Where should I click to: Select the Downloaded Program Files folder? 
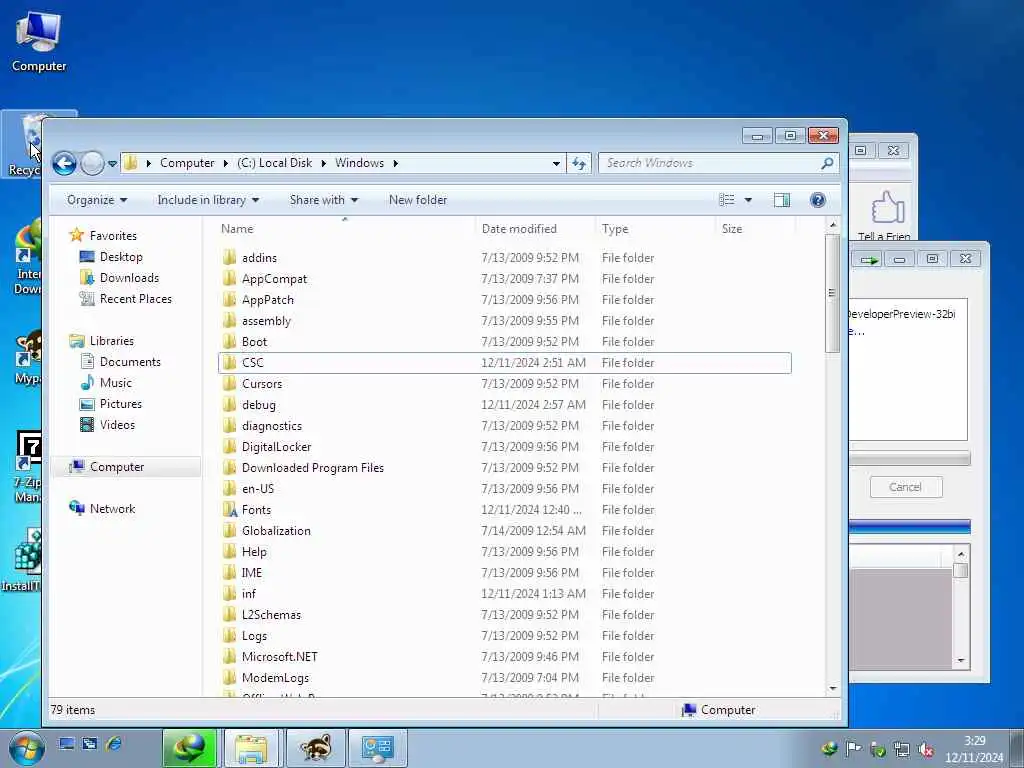(313, 468)
